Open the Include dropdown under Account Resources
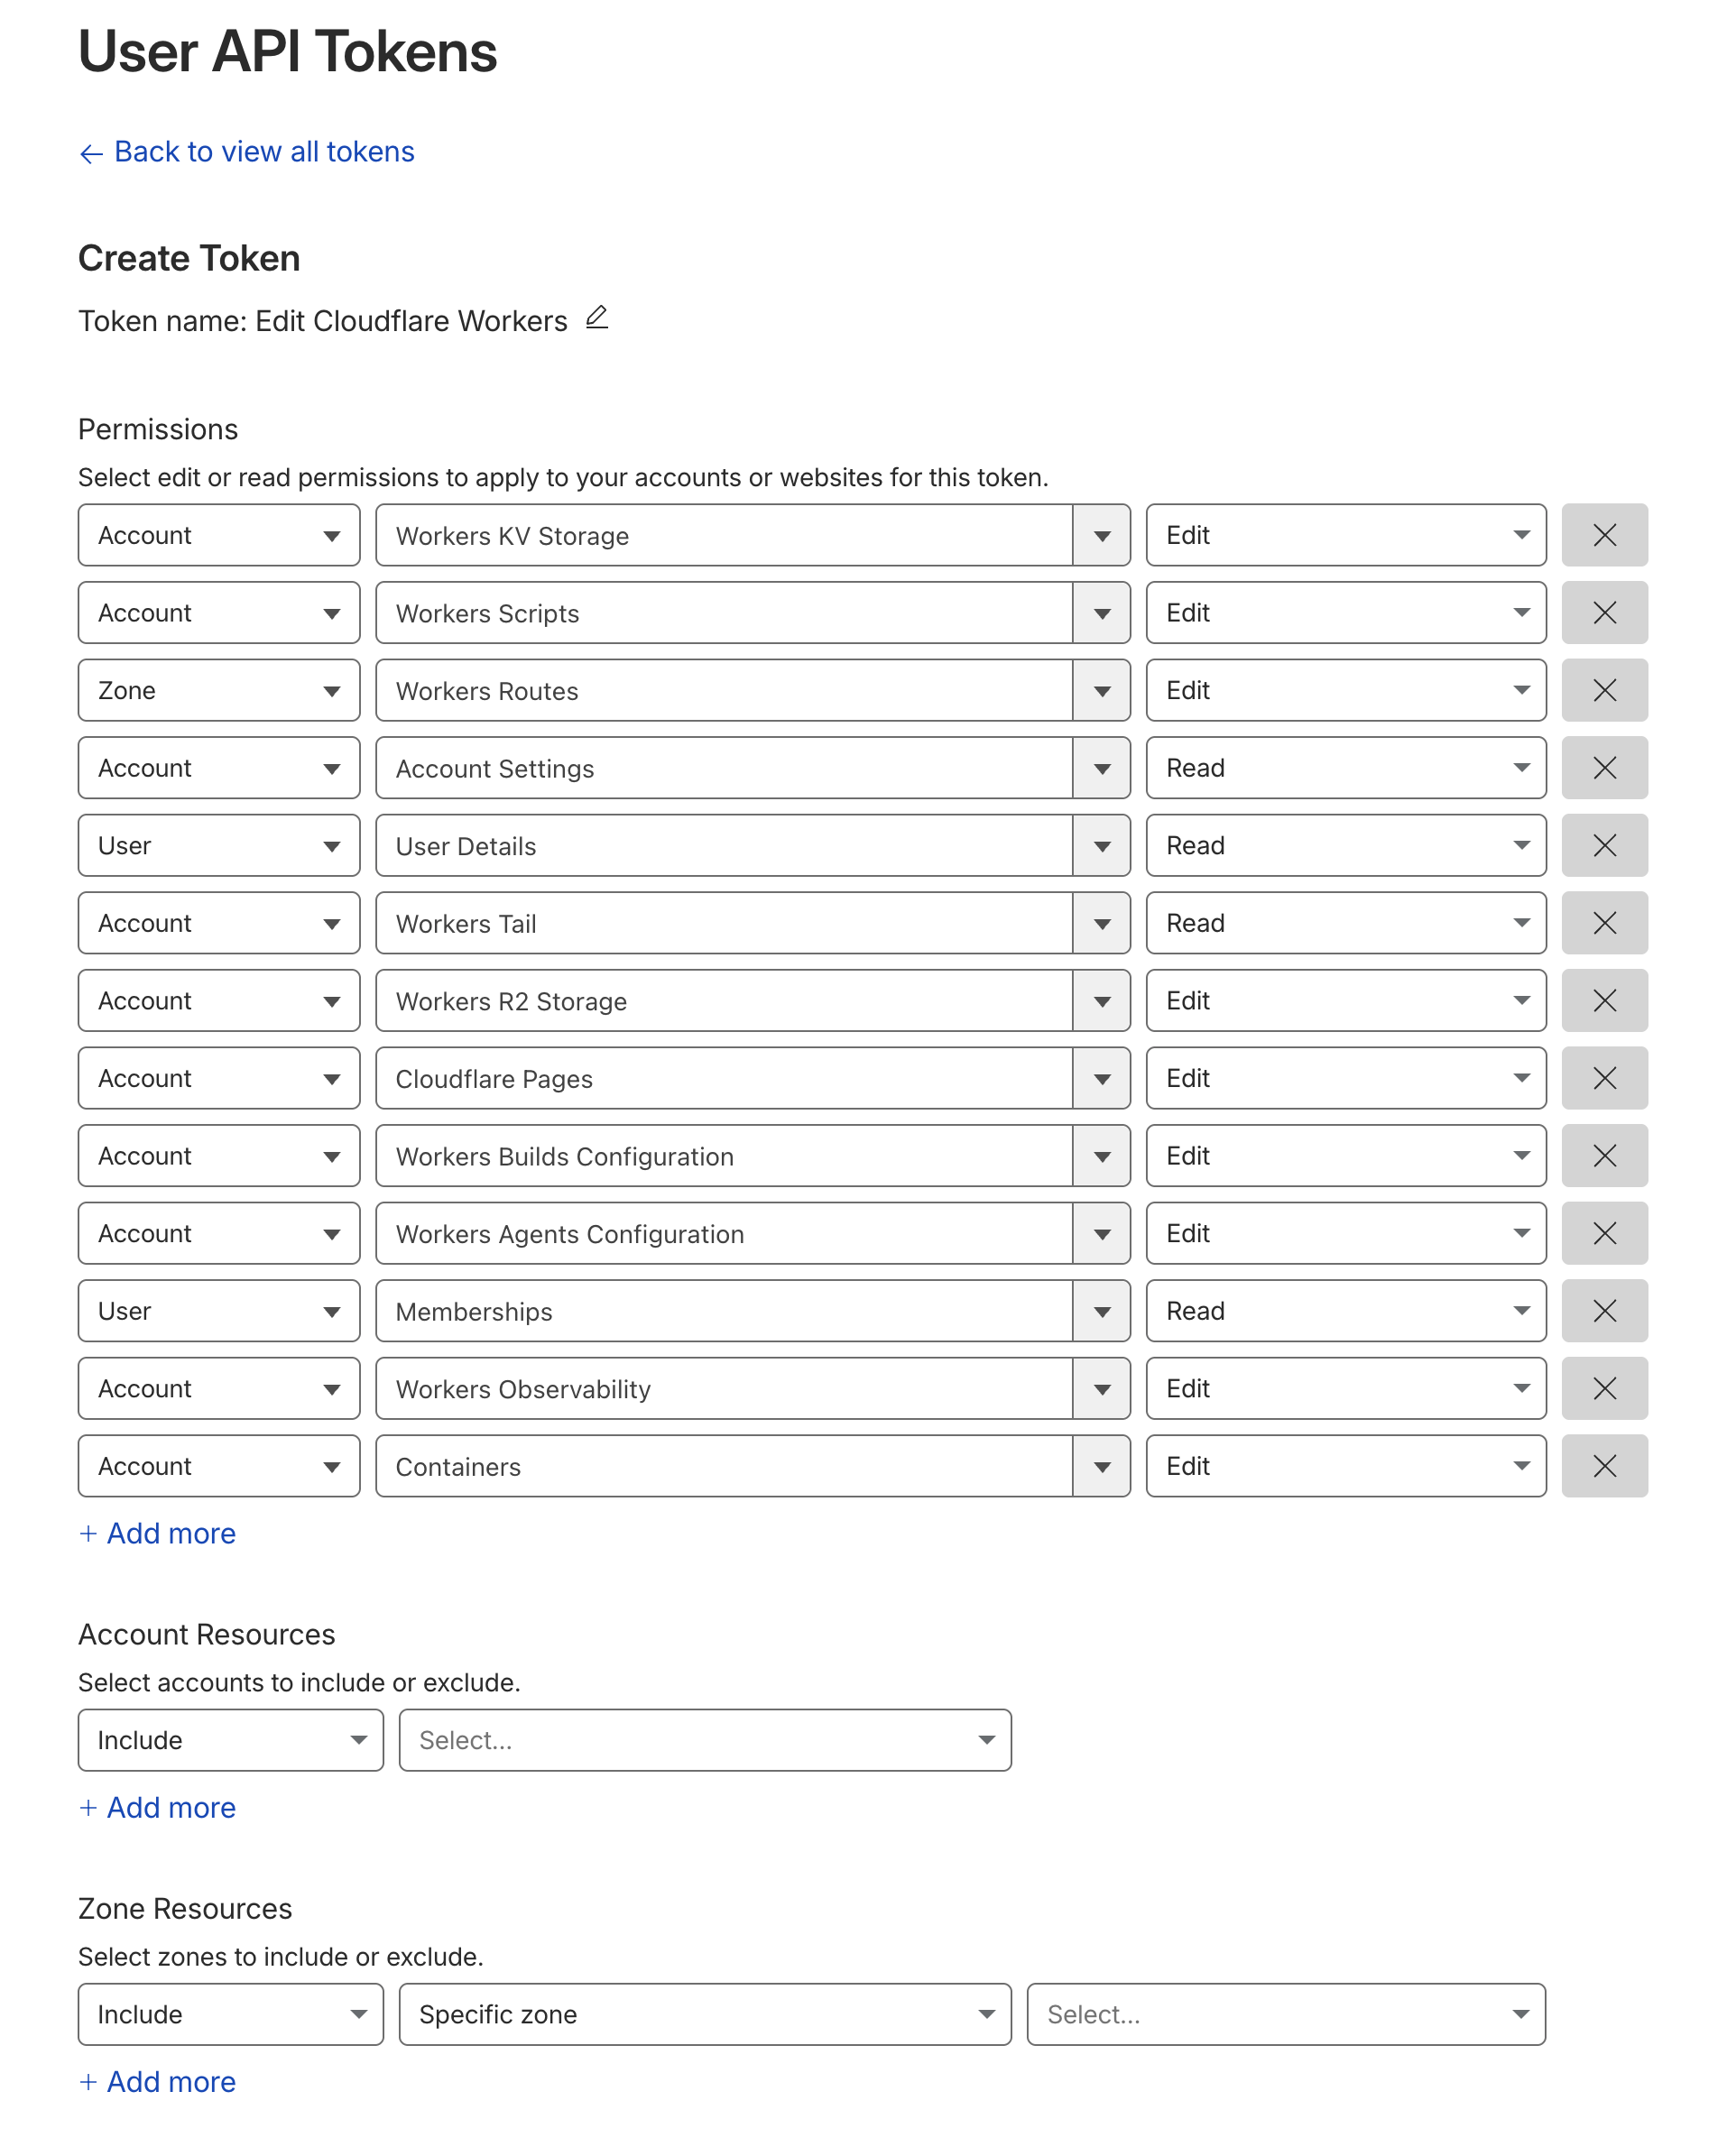Screen dimensions: 1727x2156 [230, 1740]
